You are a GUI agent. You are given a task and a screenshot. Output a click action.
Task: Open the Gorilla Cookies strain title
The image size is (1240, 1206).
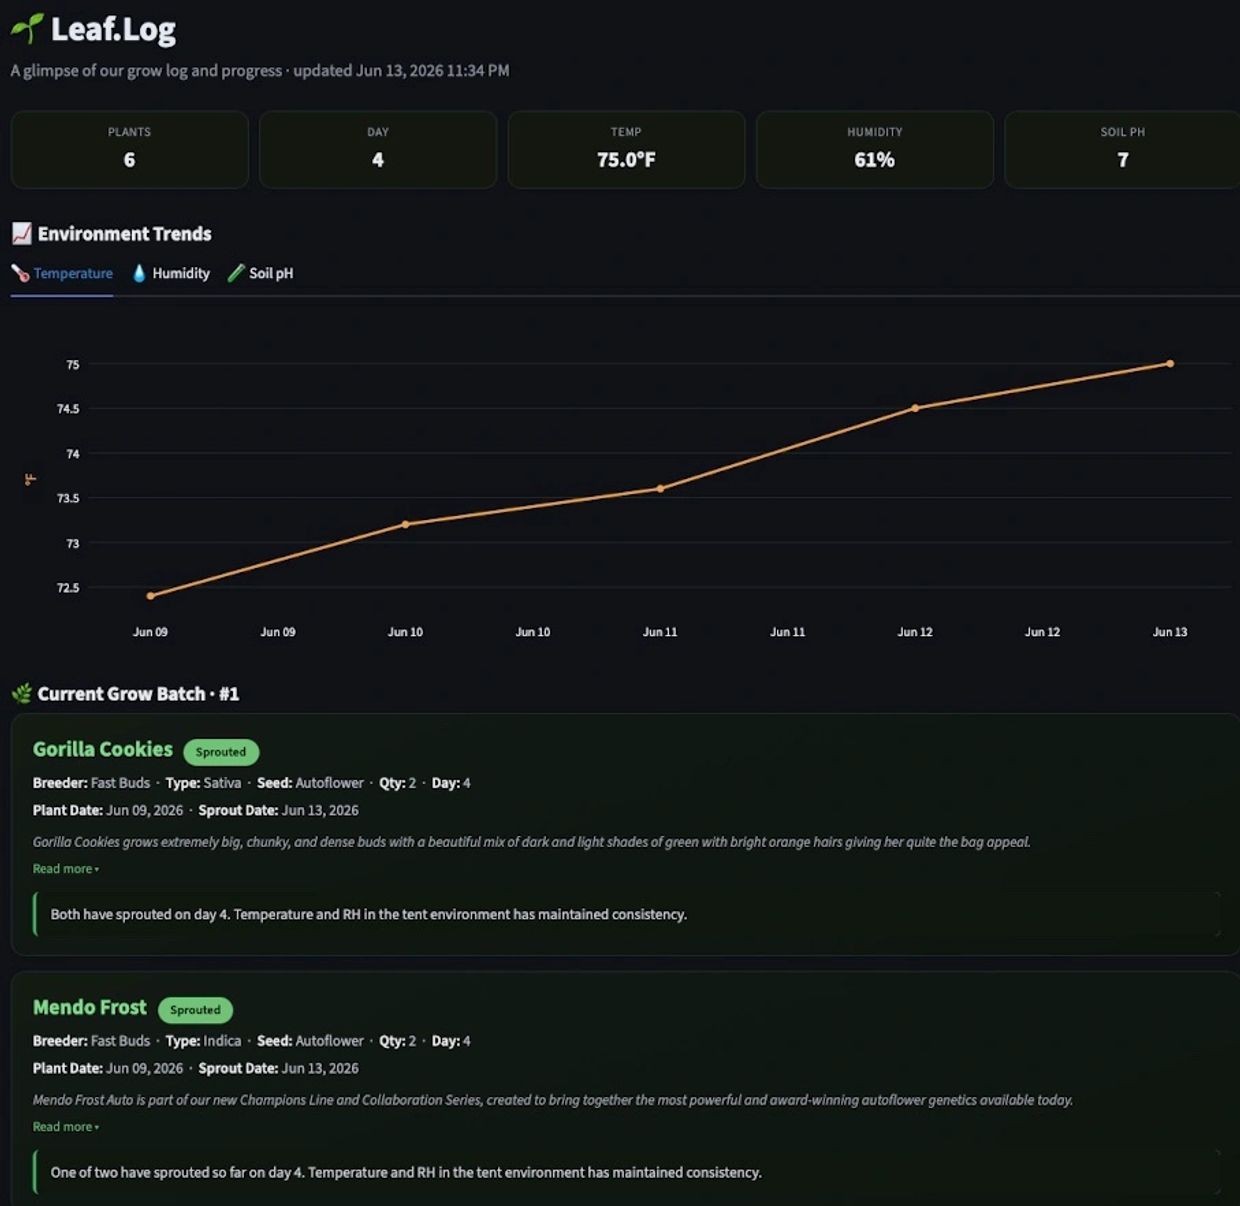[103, 749]
